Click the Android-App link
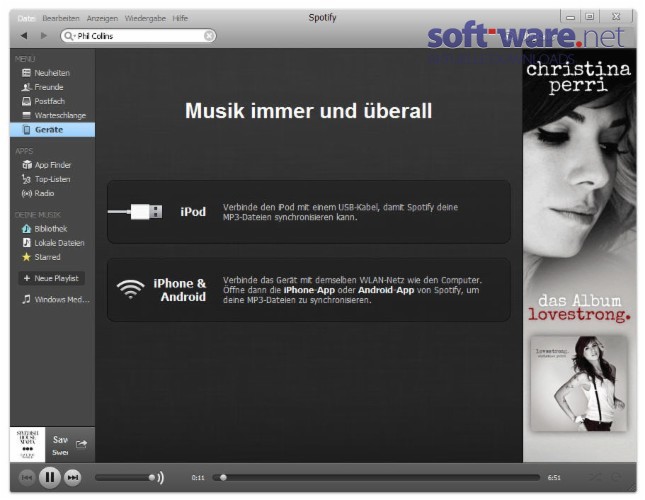Screen dimensions: 645x500 (386, 290)
